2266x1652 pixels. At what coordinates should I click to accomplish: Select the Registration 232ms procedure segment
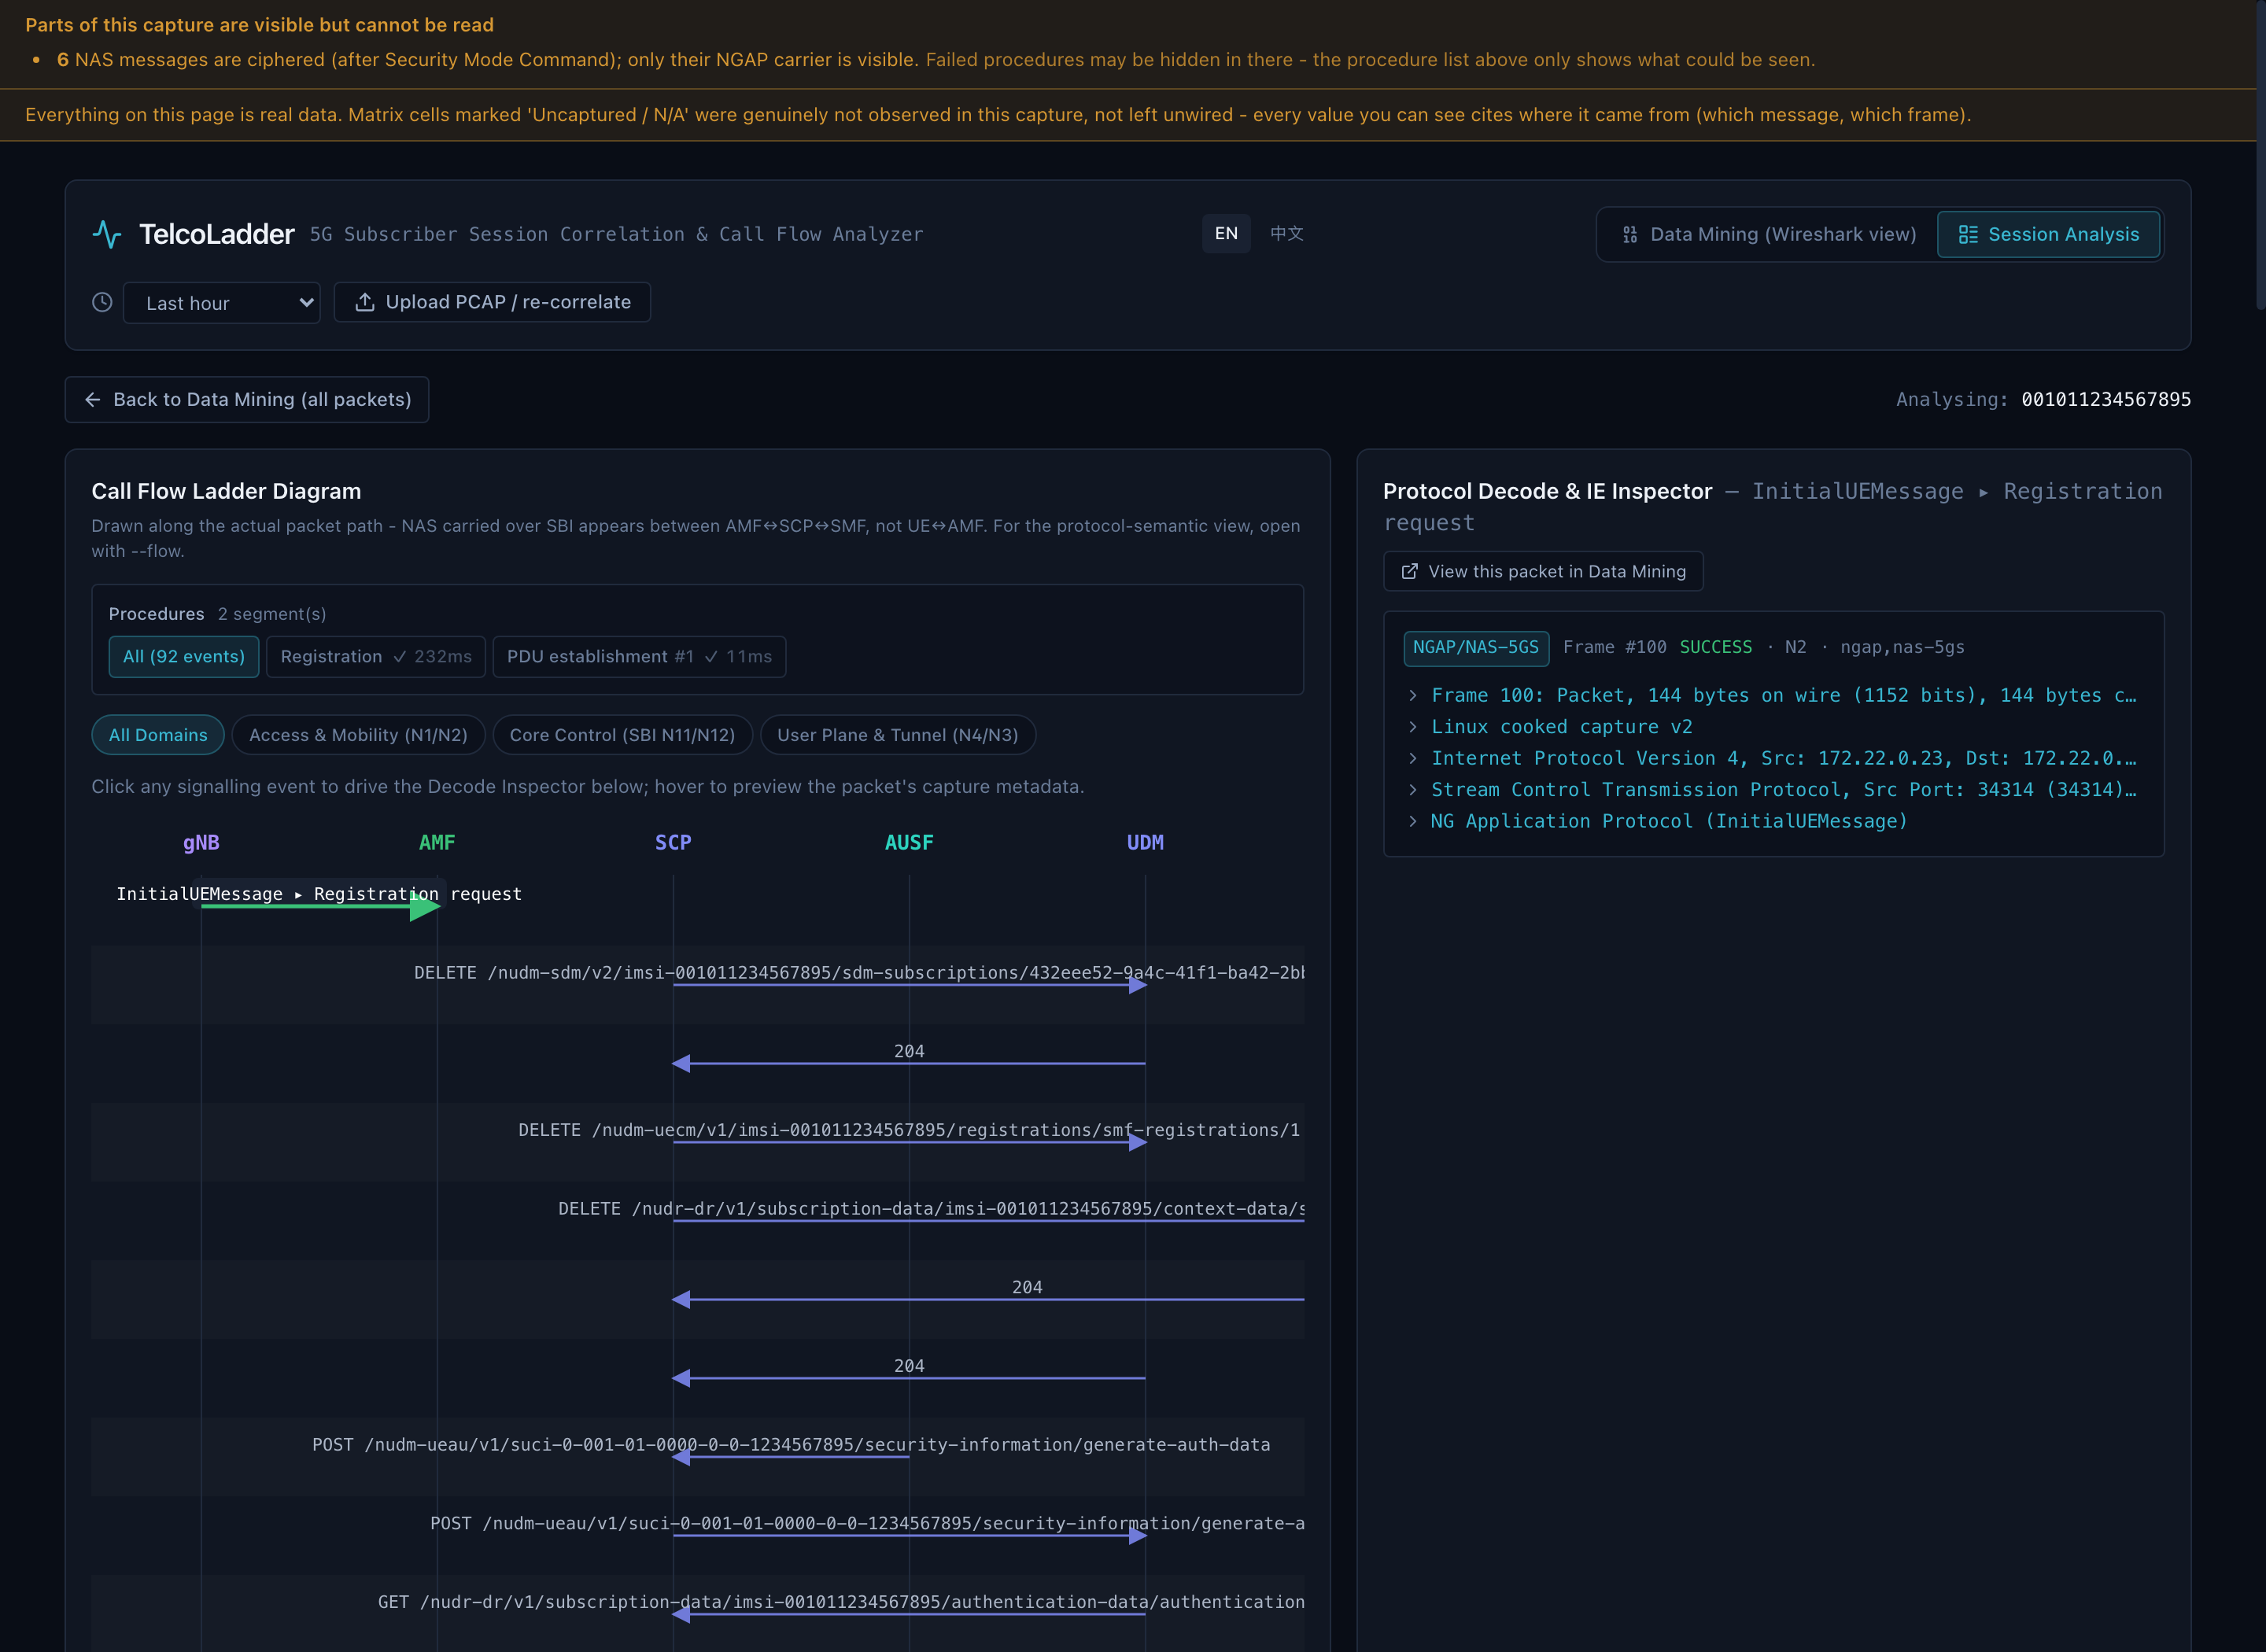point(376,657)
